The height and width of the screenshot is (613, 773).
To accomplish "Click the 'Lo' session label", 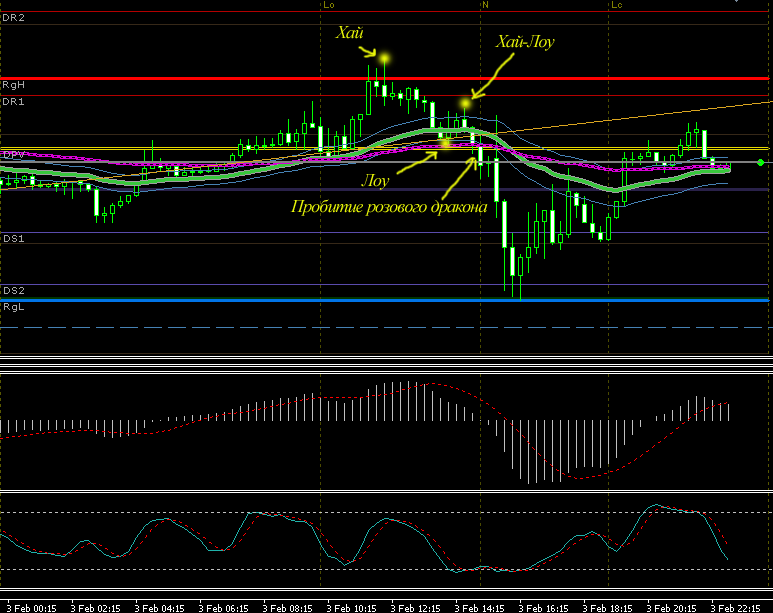I will tap(329, 5).
